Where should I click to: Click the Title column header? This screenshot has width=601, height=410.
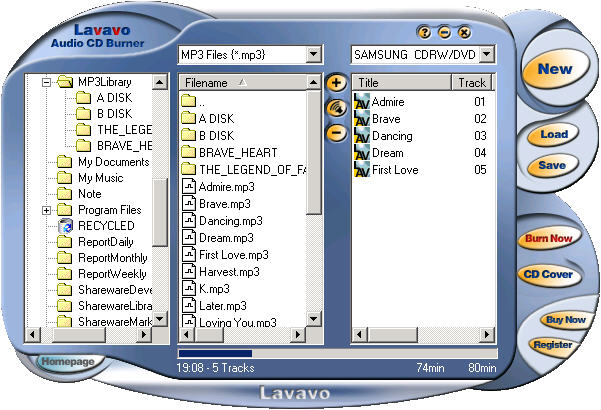401,82
